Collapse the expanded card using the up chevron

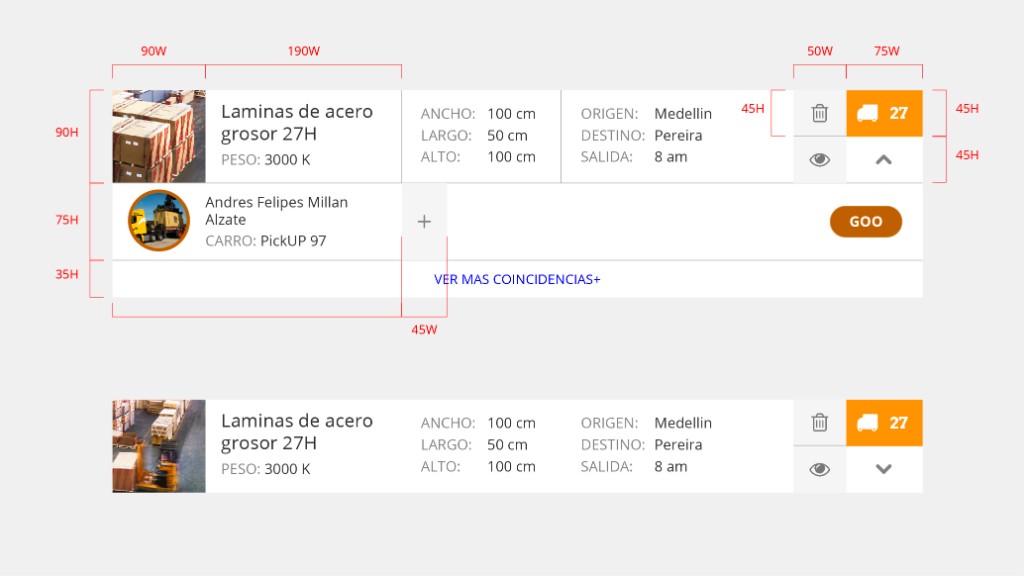coord(883,159)
